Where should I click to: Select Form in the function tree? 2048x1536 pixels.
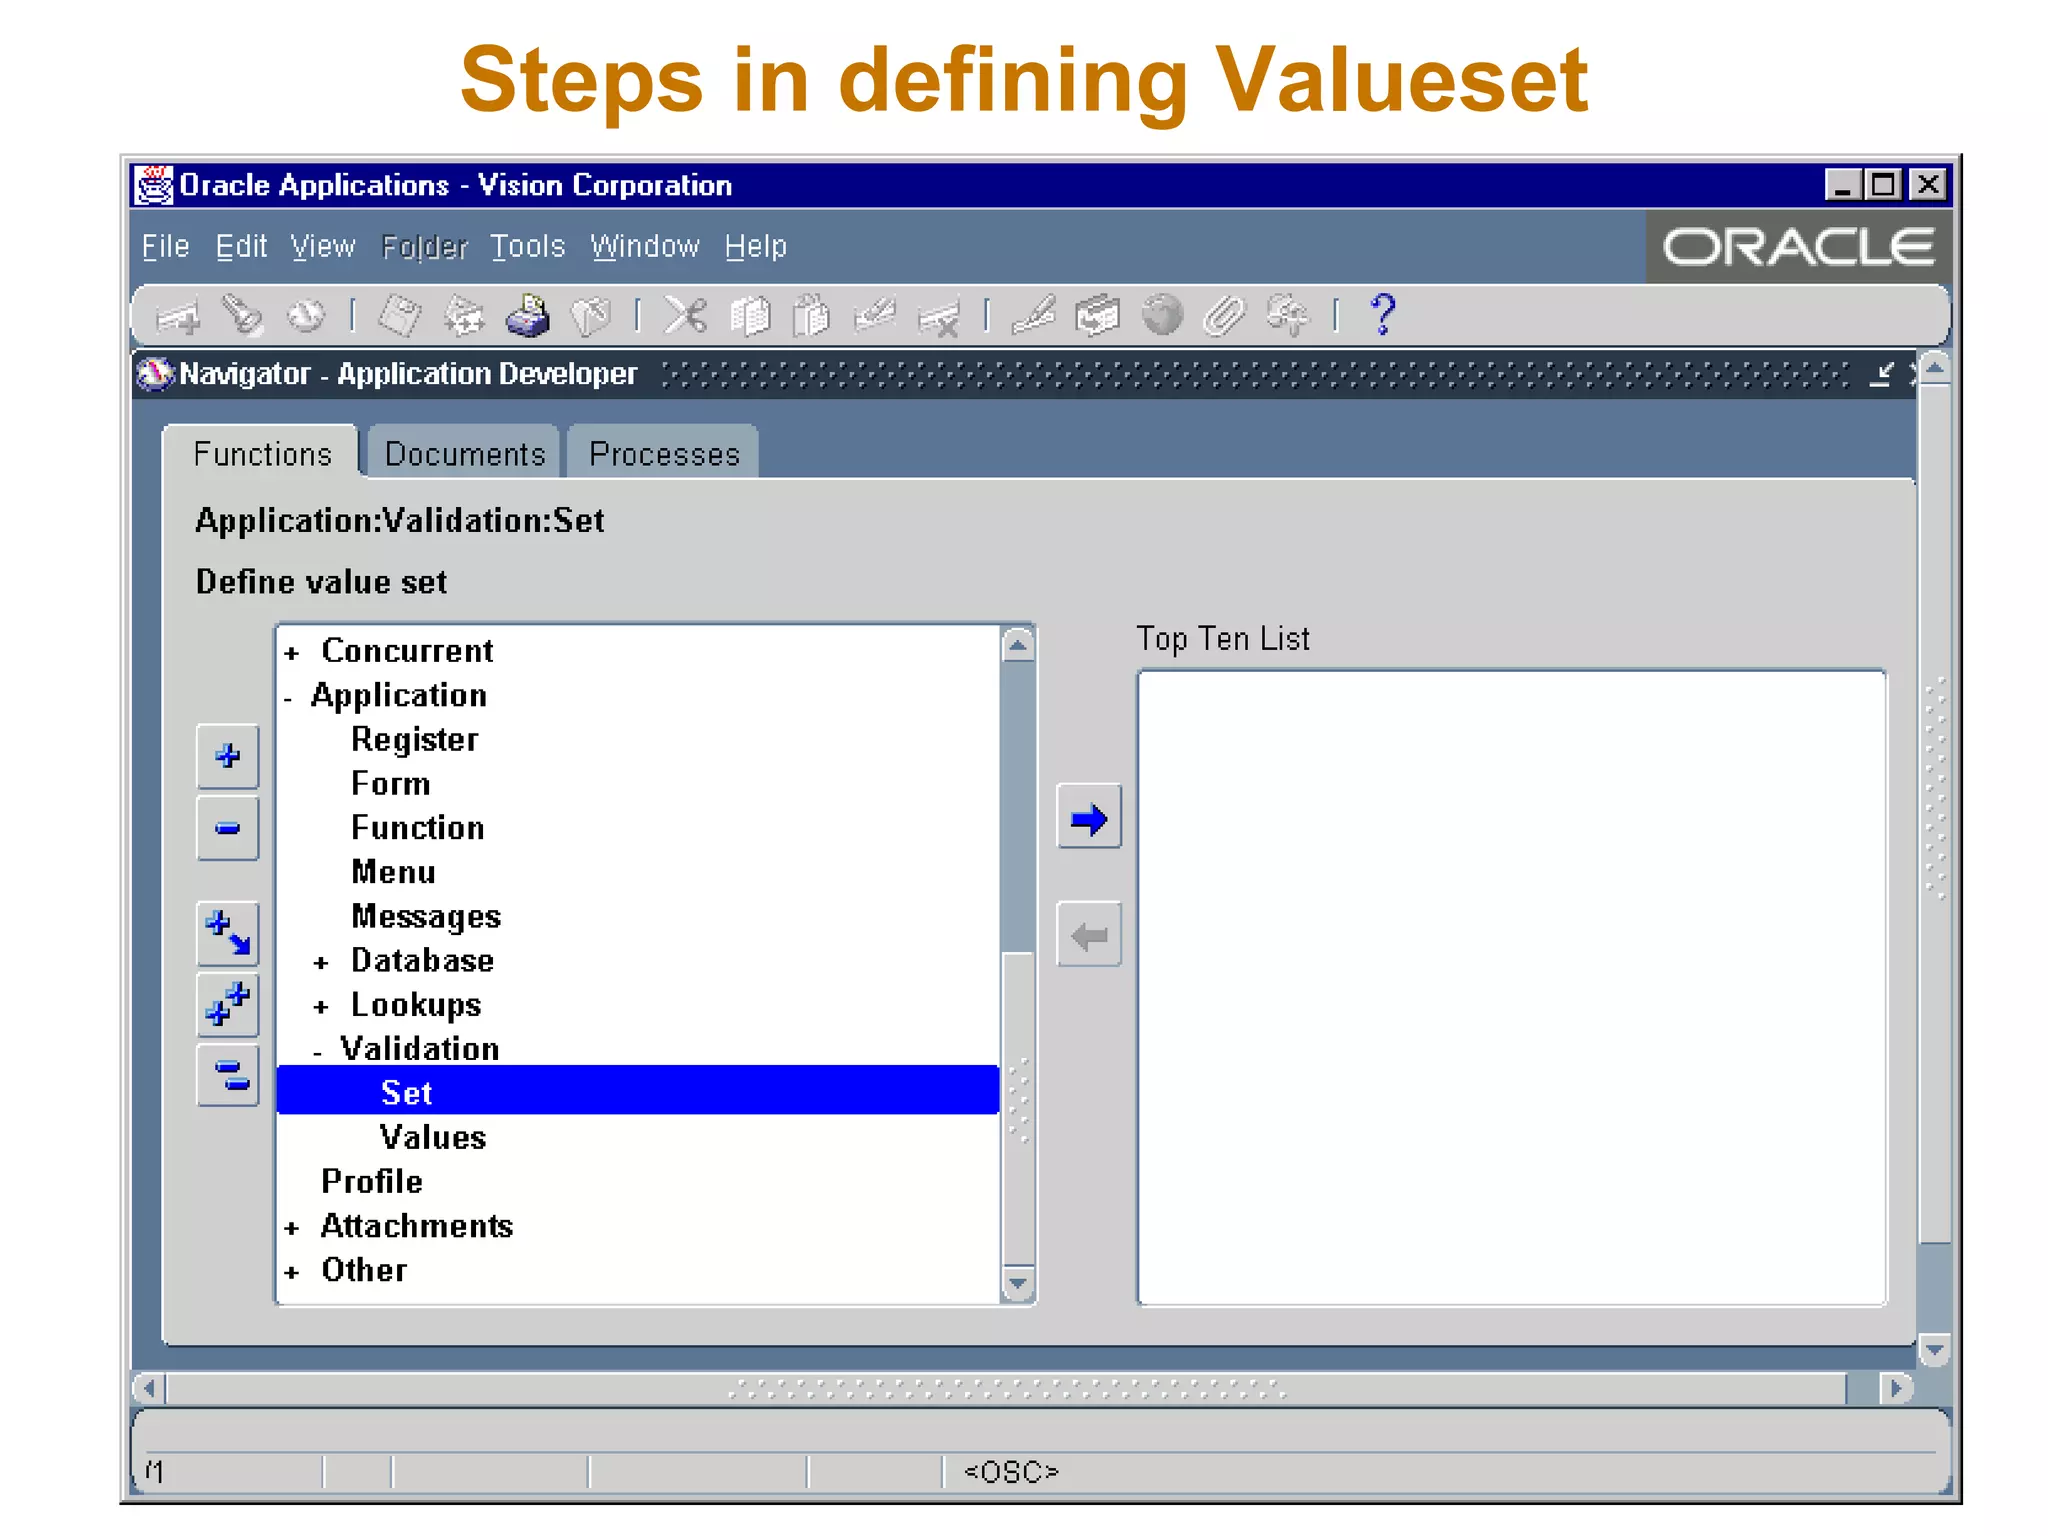[390, 784]
